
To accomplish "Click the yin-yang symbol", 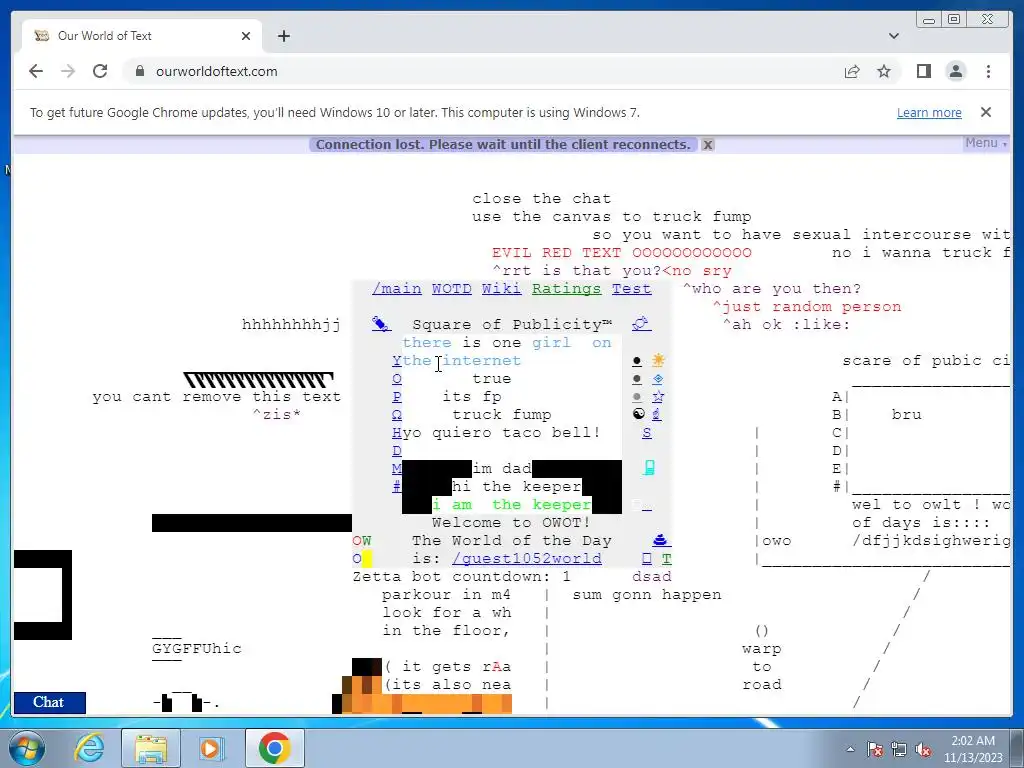I will tap(639, 414).
